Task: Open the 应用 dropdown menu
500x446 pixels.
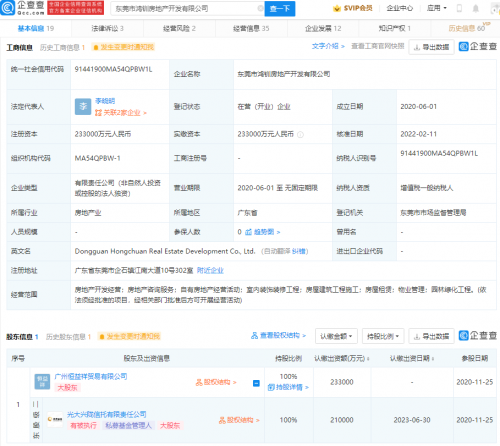Action: [x=437, y=8]
